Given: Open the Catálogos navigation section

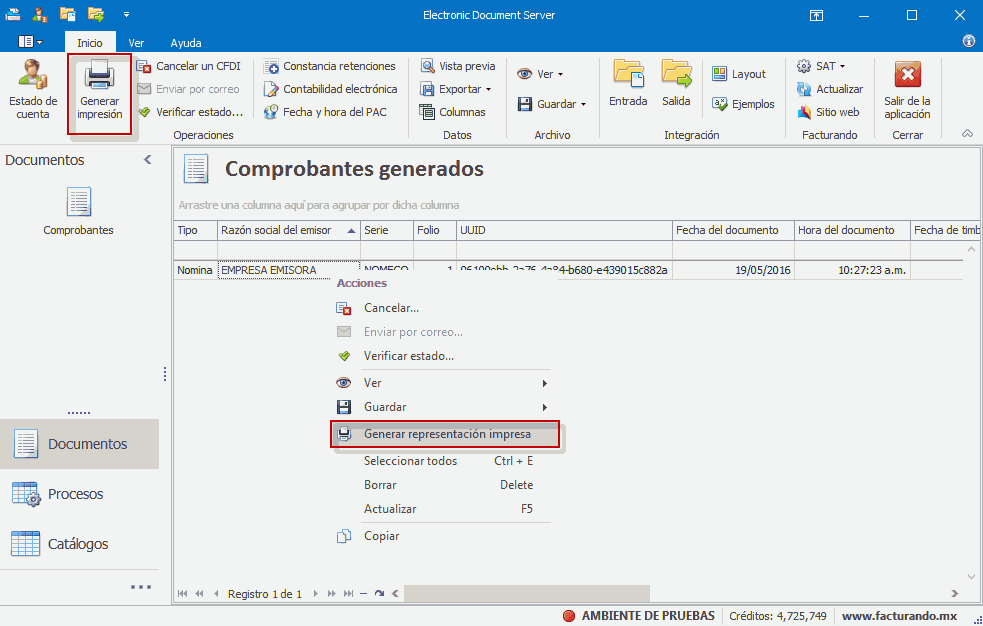Looking at the screenshot, I should [78, 544].
